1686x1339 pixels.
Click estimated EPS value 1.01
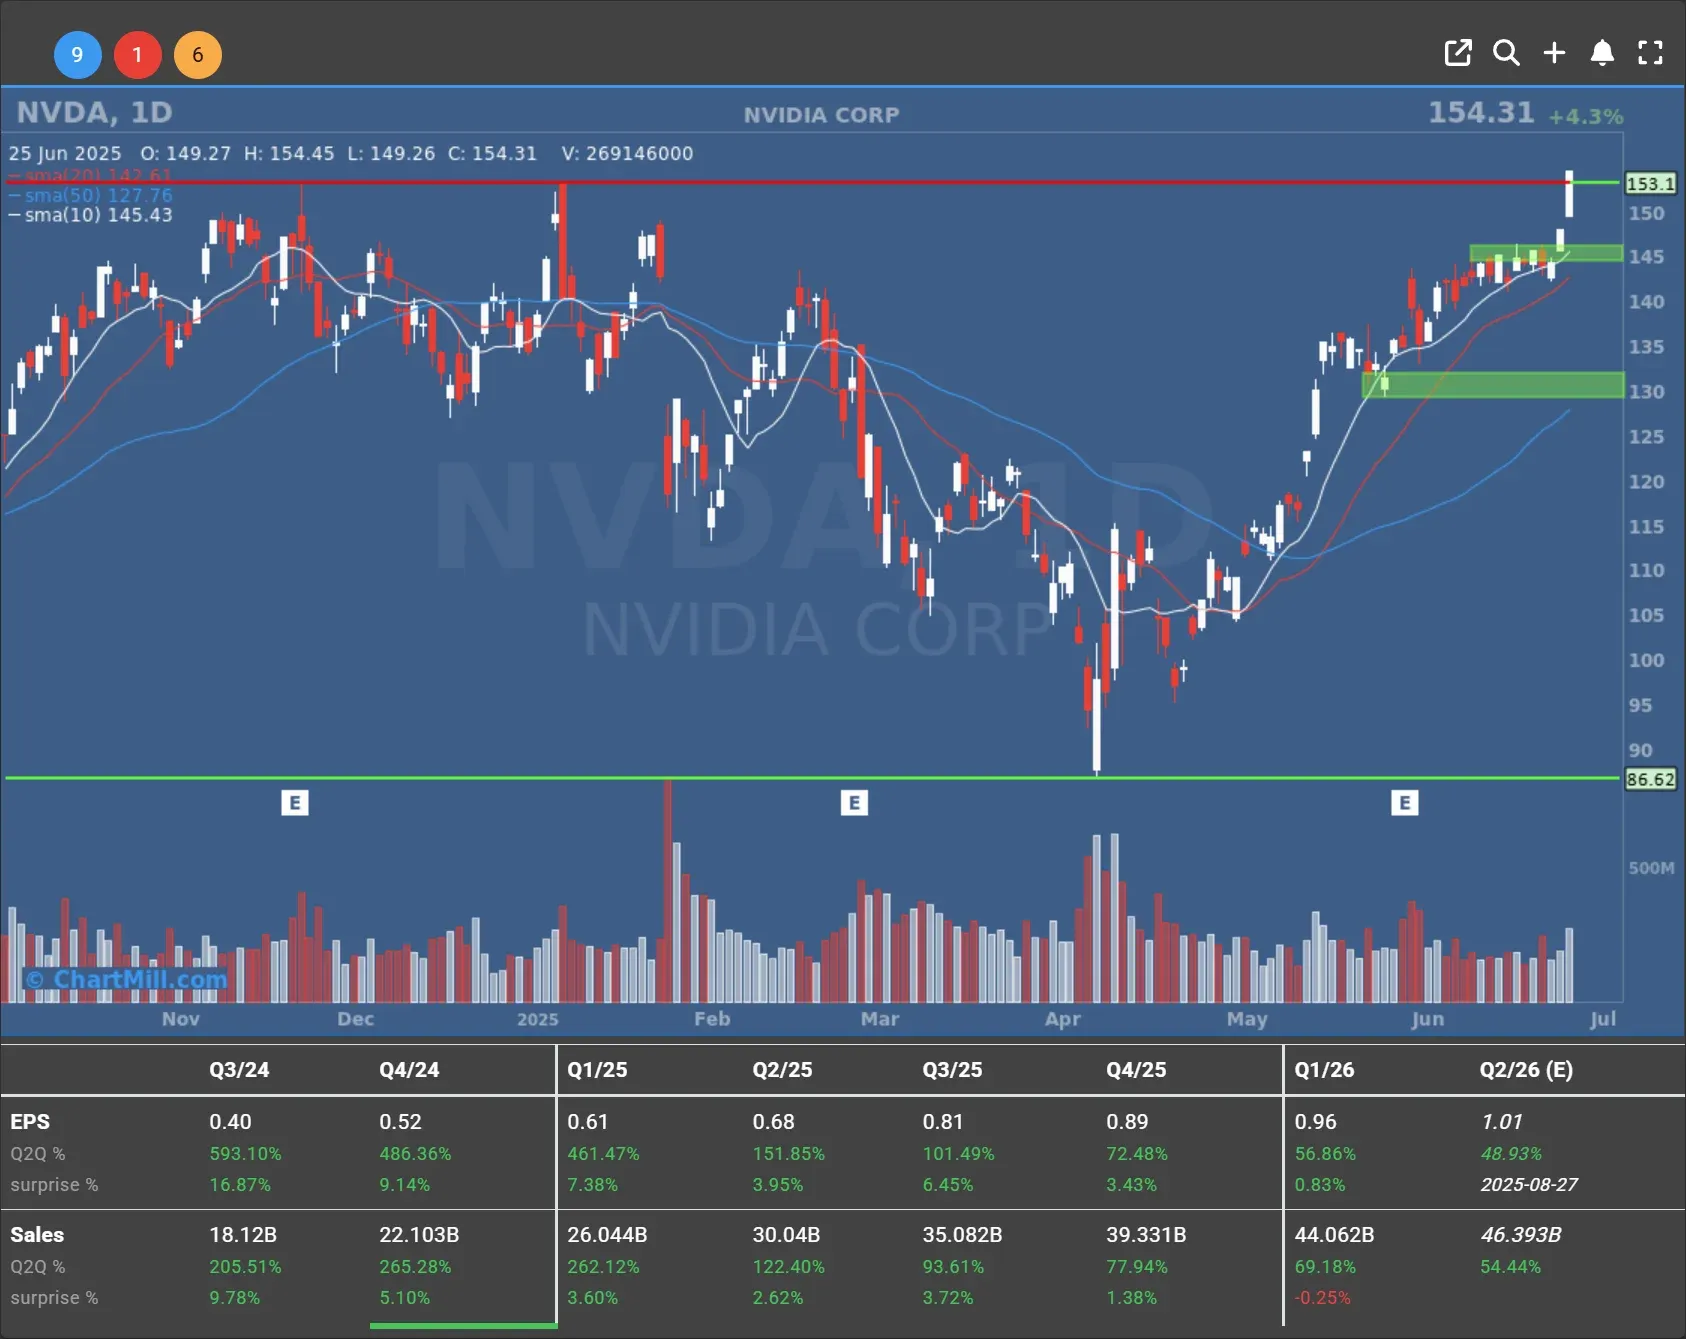(x=1501, y=1122)
